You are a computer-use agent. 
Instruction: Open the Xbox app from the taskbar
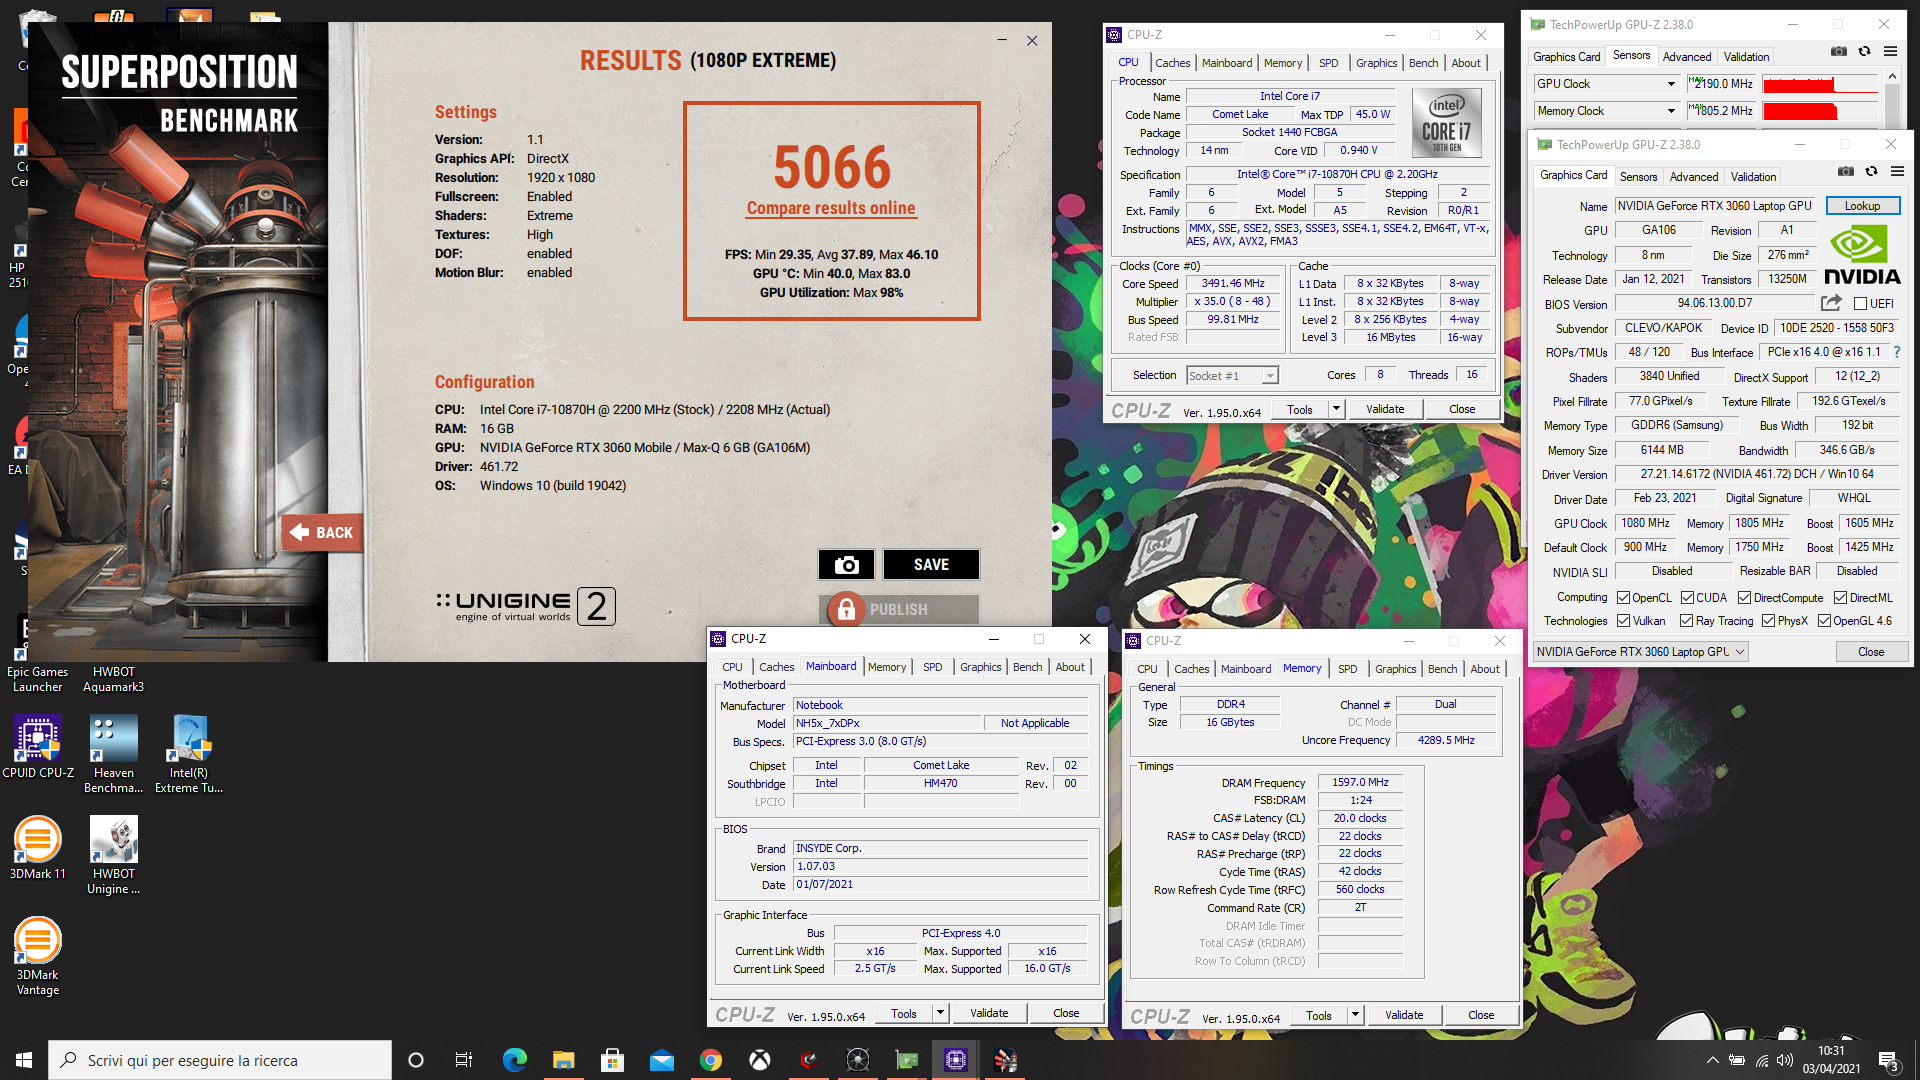click(x=760, y=1060)
